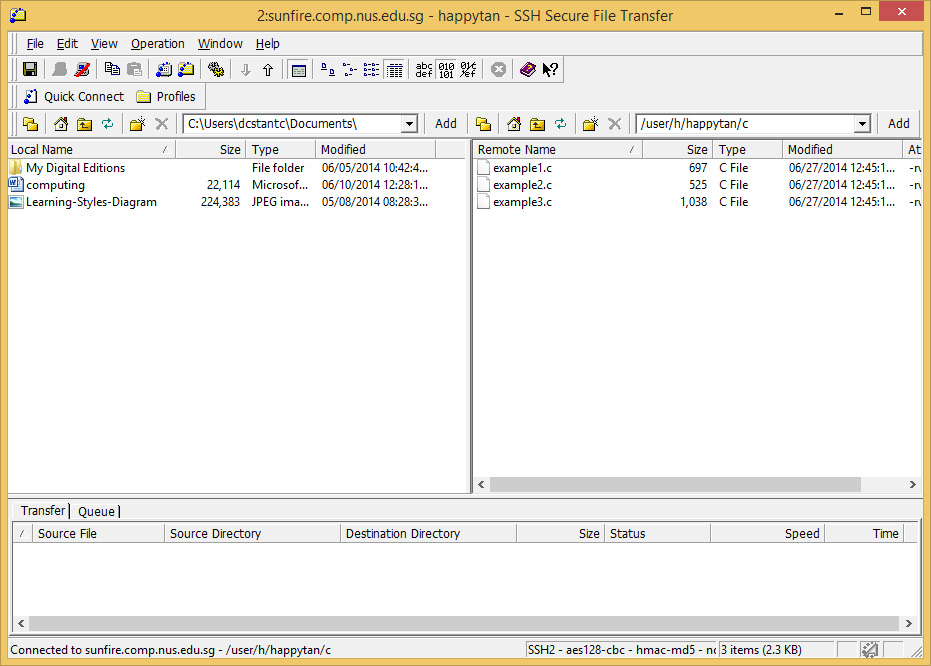Click the Save Settings floppy disk icon
This screenshot has width=931, height=666.
(30, 69)
